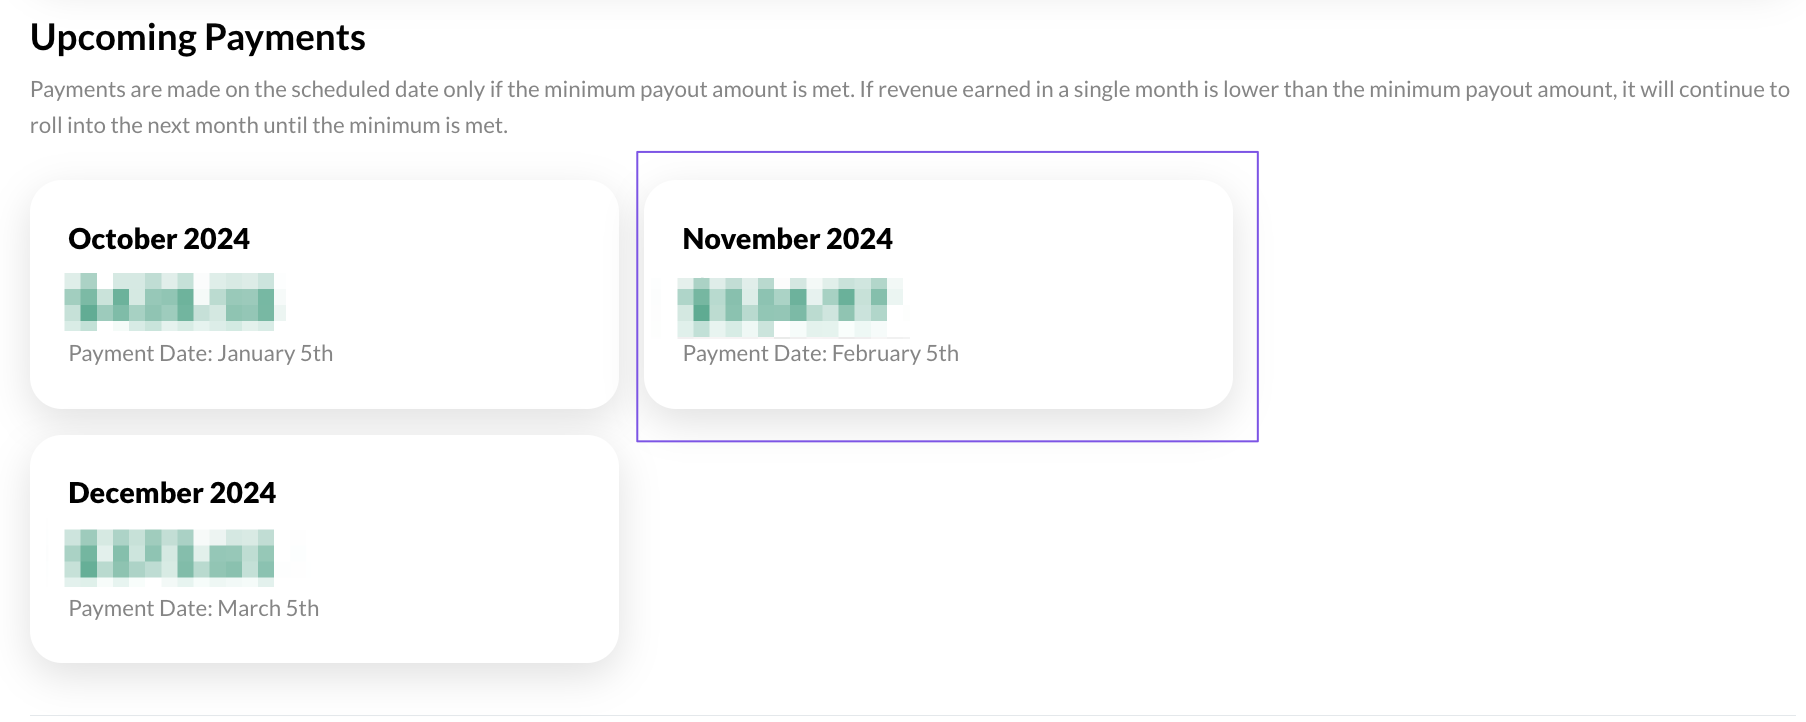Select the December 2024 card title

click(172, 493)
